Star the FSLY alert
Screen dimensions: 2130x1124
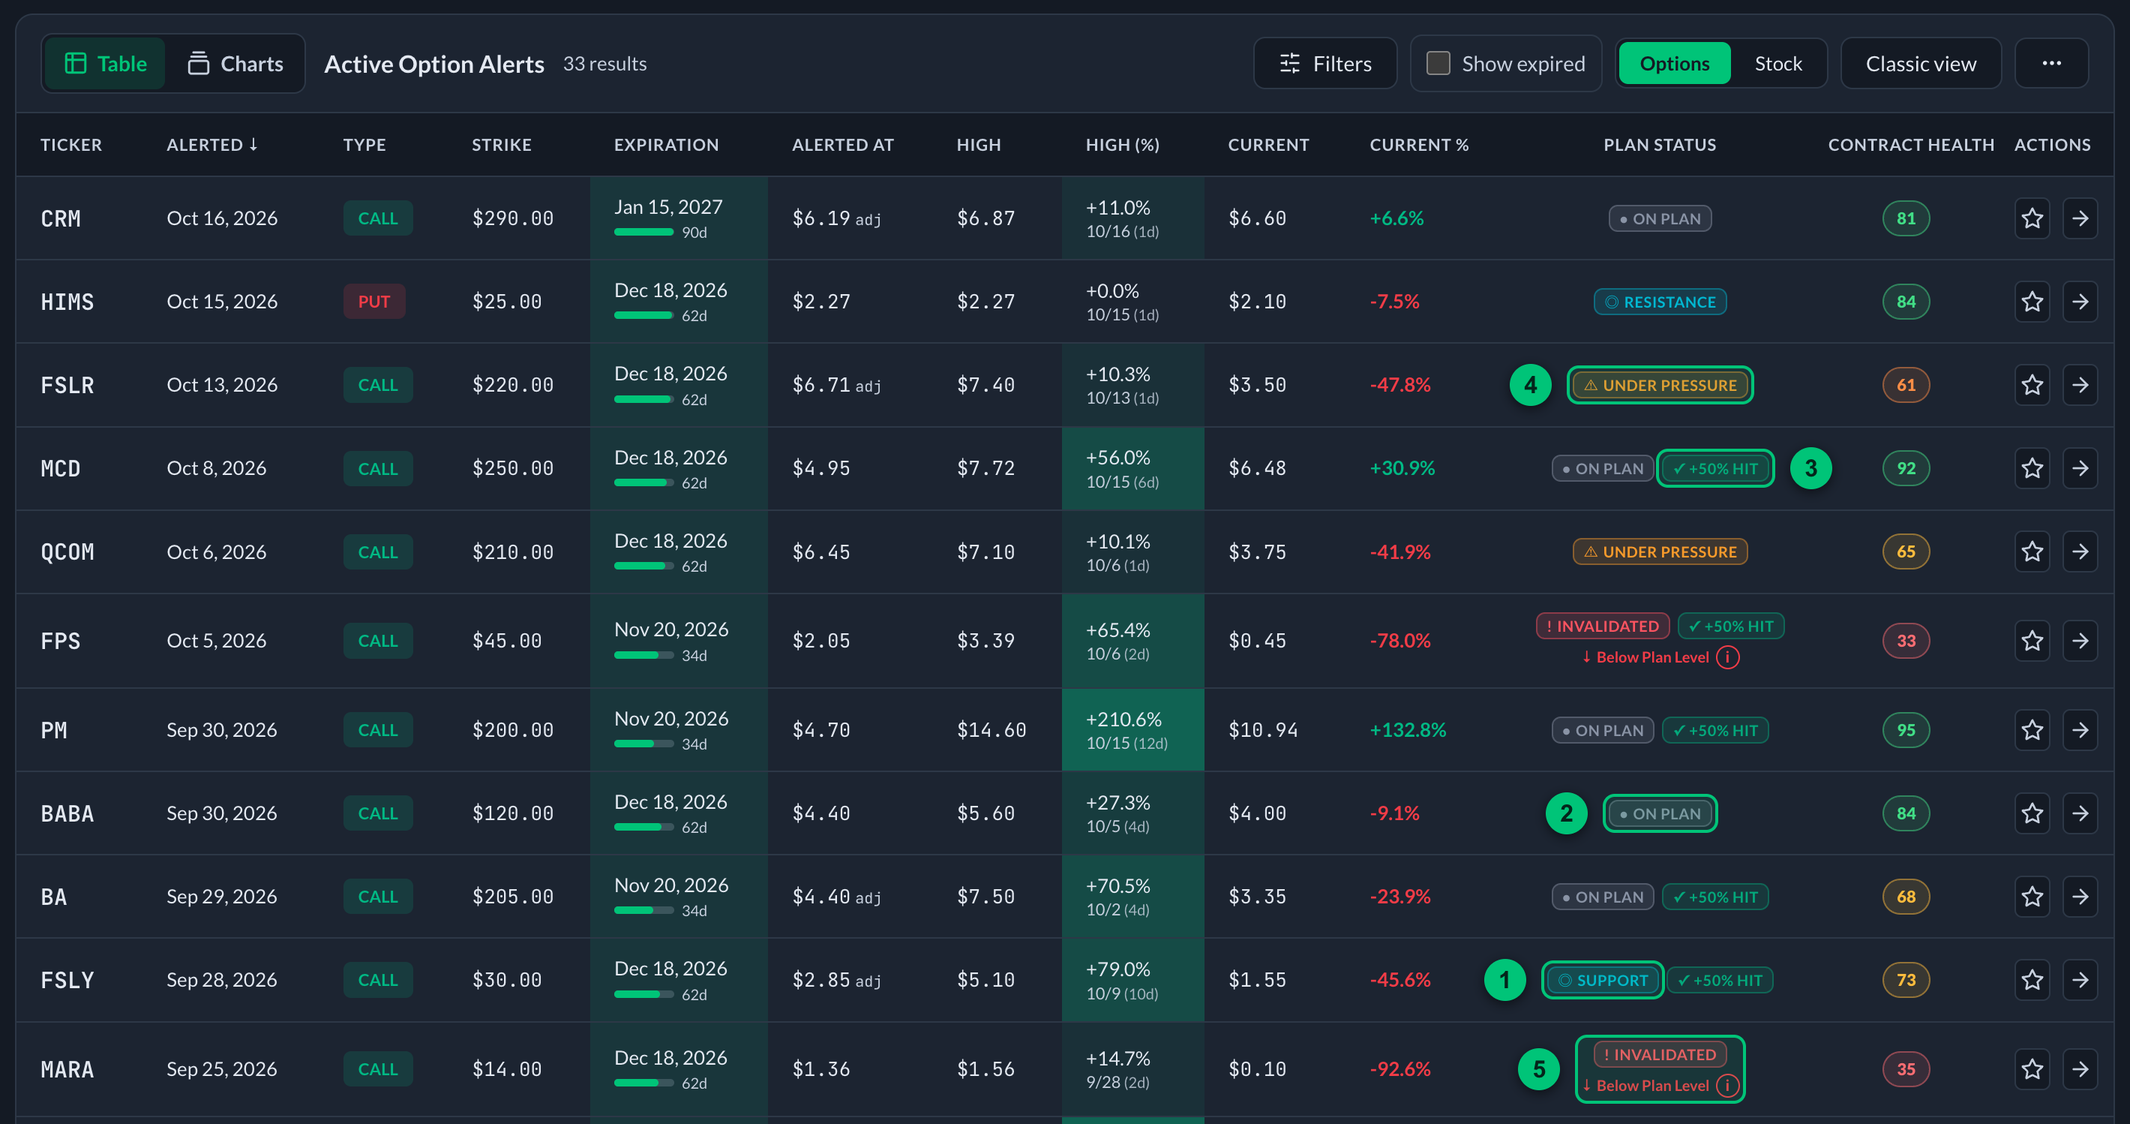[x=2032, y=980]
